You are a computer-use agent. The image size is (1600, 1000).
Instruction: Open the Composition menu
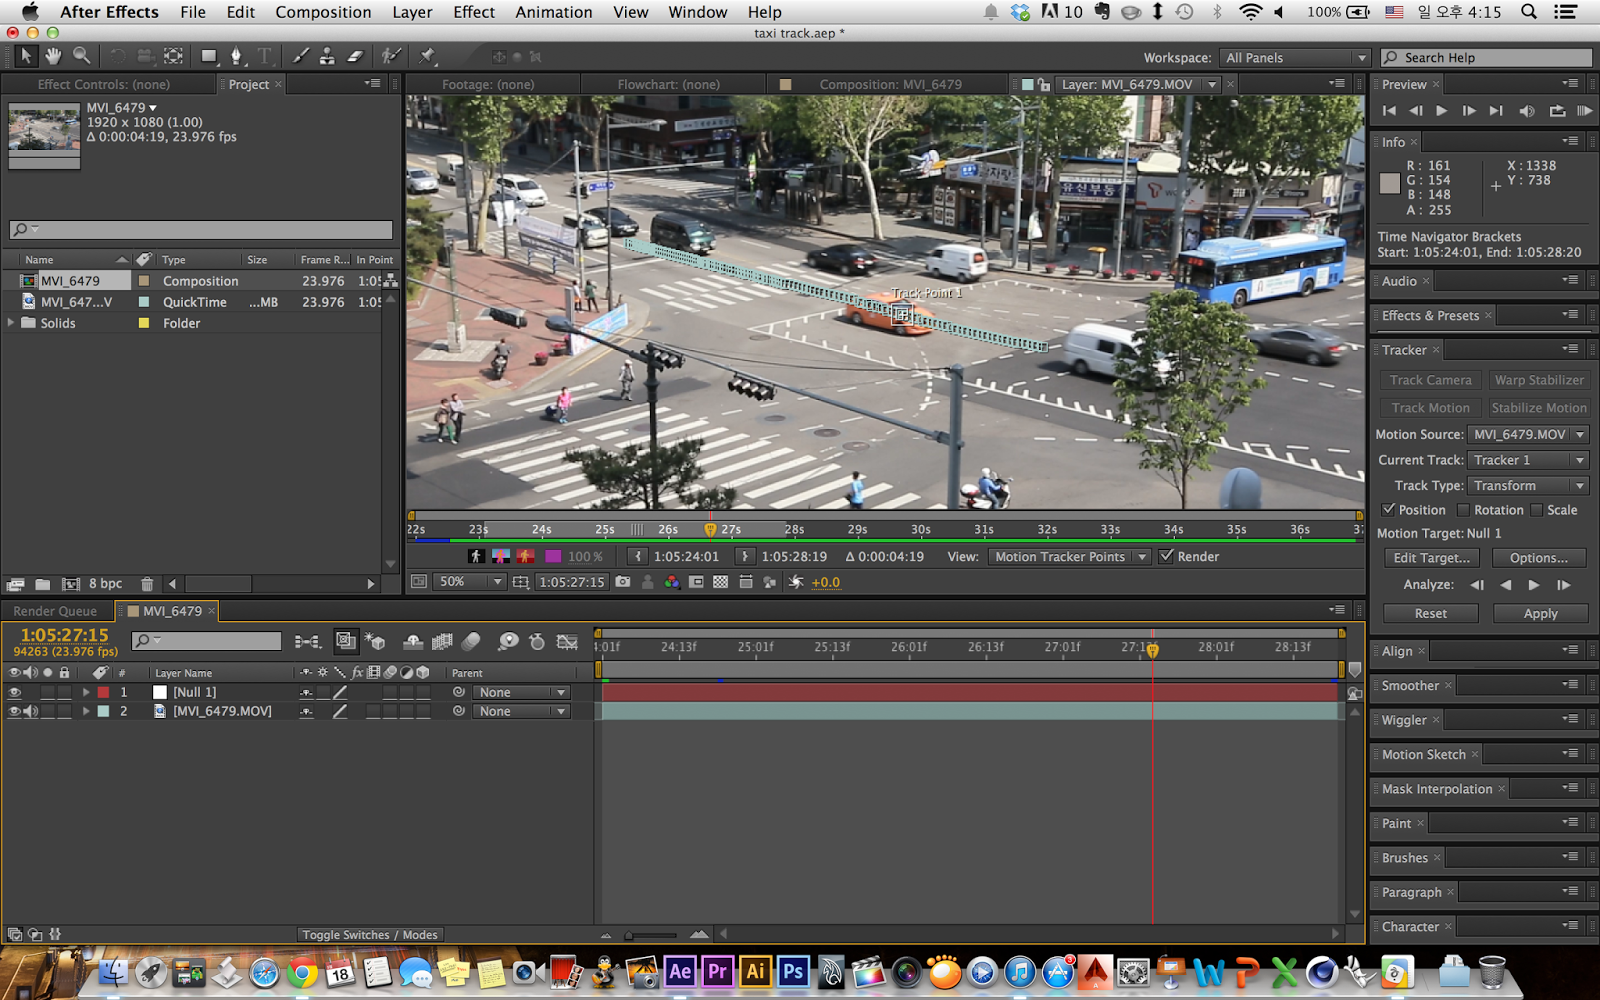(x=323, y=12)
